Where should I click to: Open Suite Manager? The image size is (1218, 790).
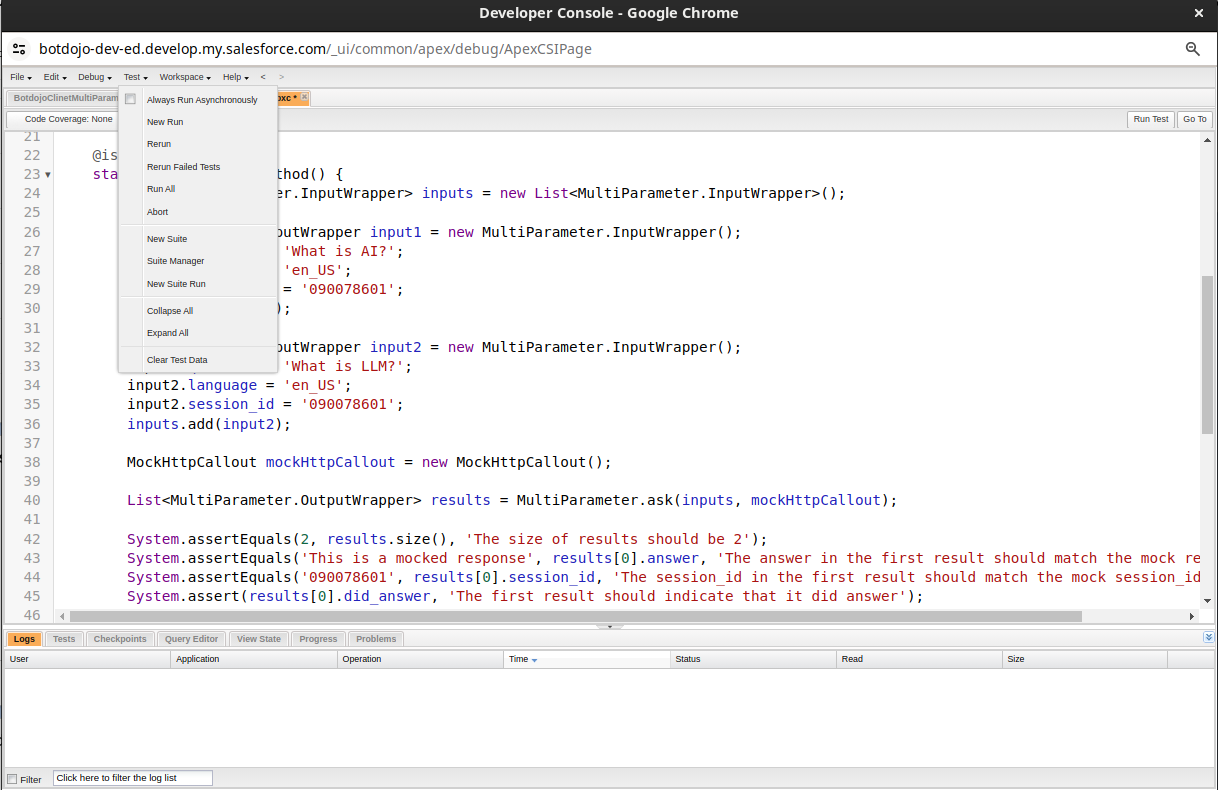pos(197,261)
